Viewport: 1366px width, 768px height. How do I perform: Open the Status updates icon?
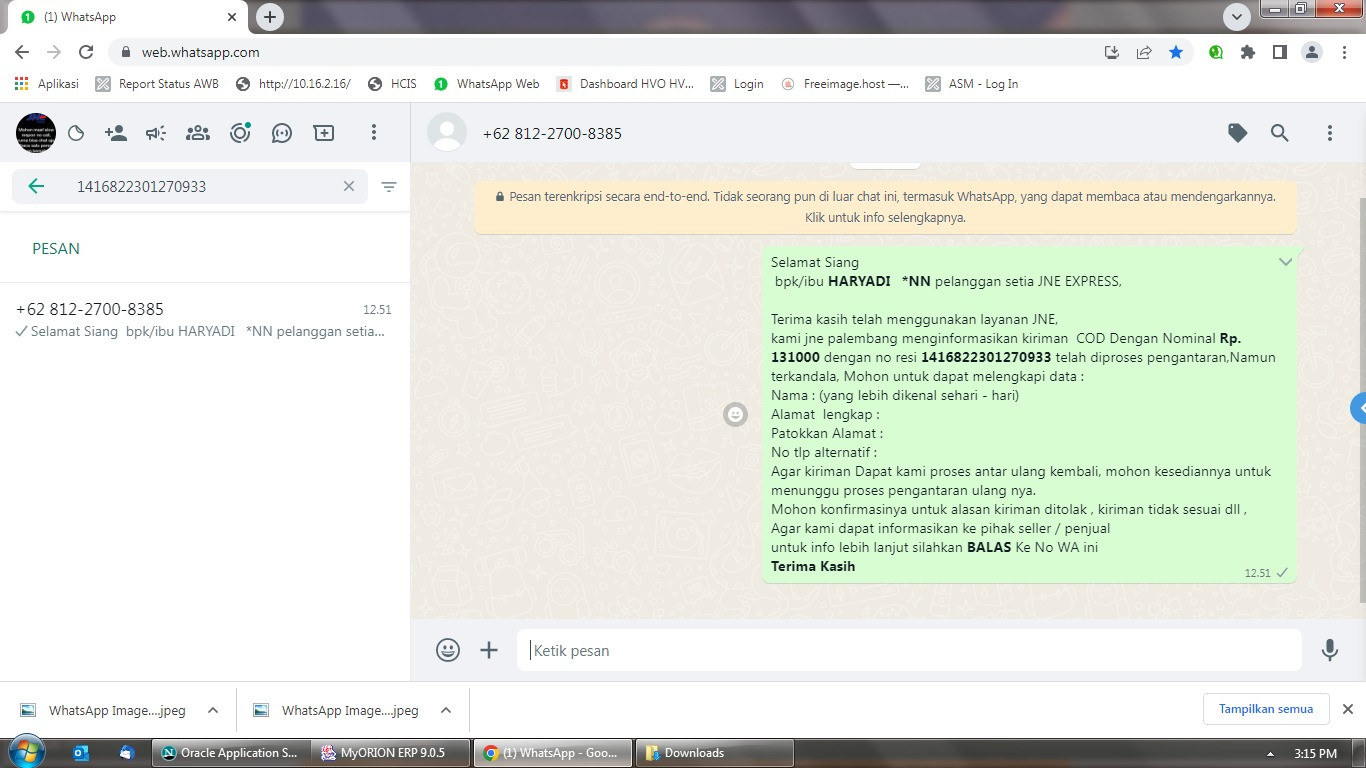click(x=240, y=133)
